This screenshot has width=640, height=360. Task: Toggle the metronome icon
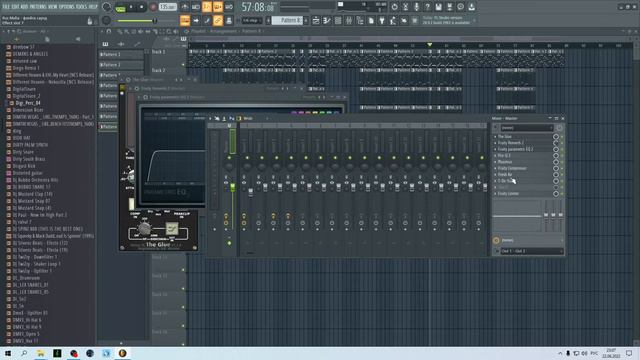click(185, 7)
